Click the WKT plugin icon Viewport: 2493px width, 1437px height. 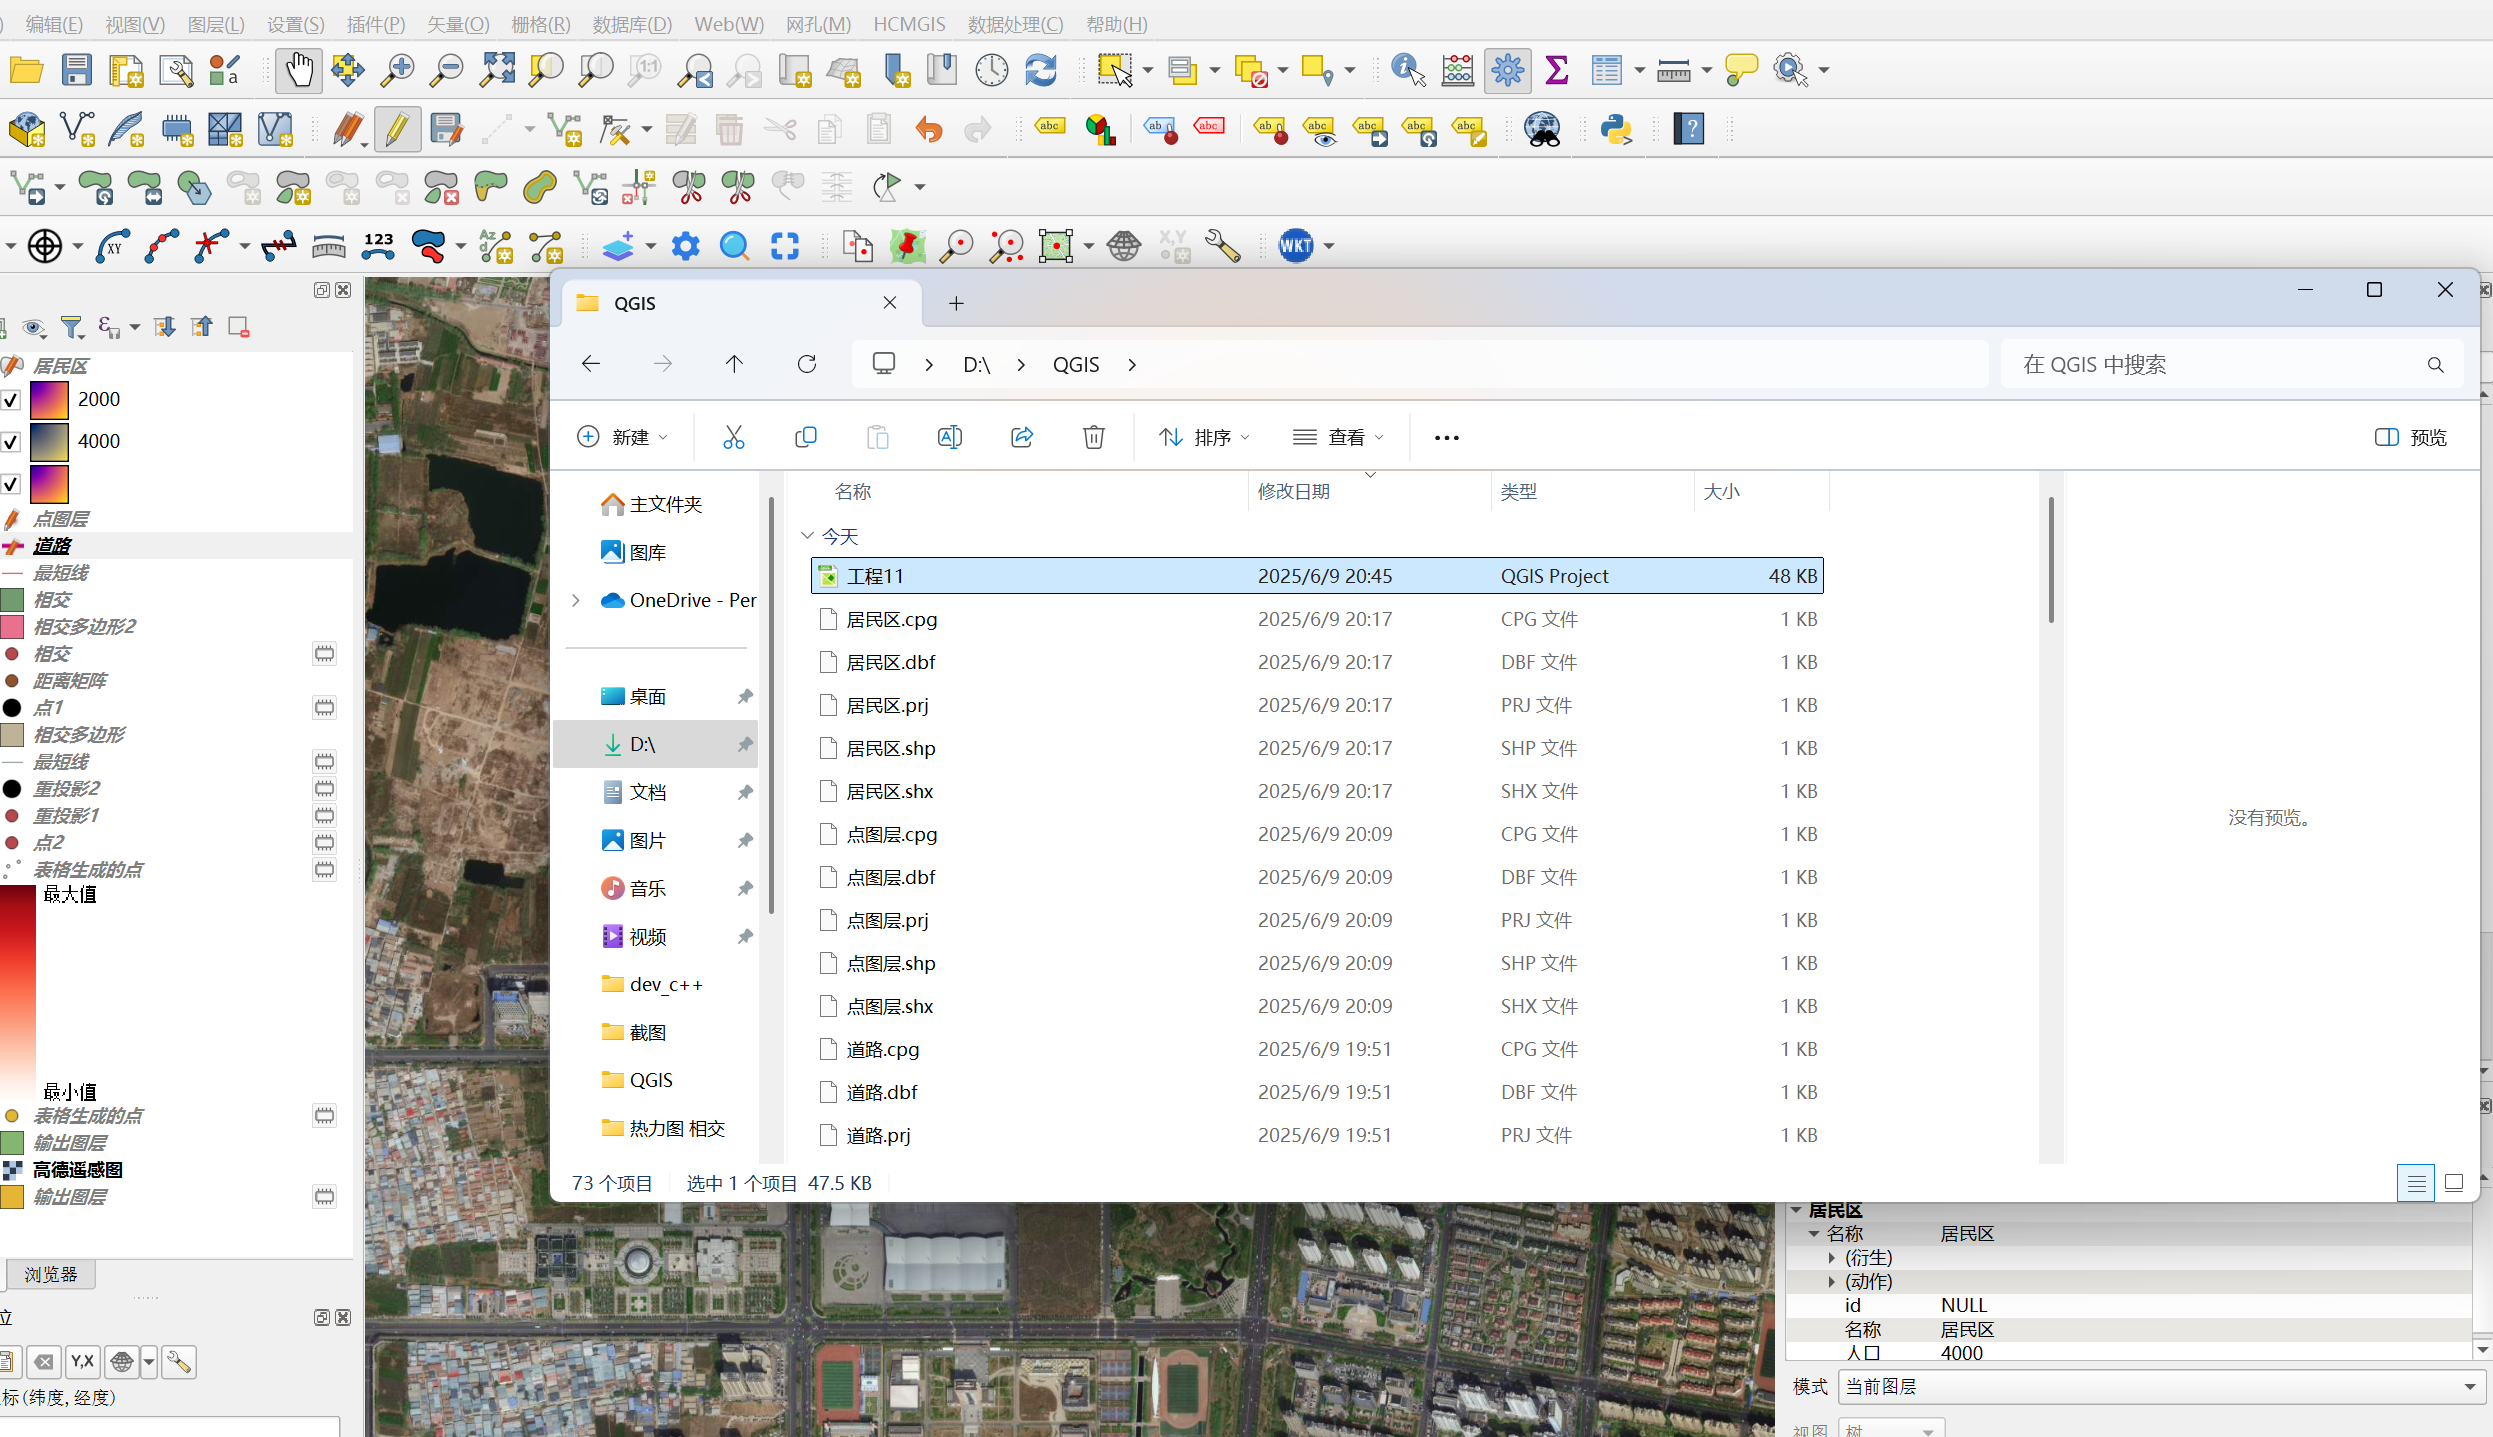(x=1296, y=246)
